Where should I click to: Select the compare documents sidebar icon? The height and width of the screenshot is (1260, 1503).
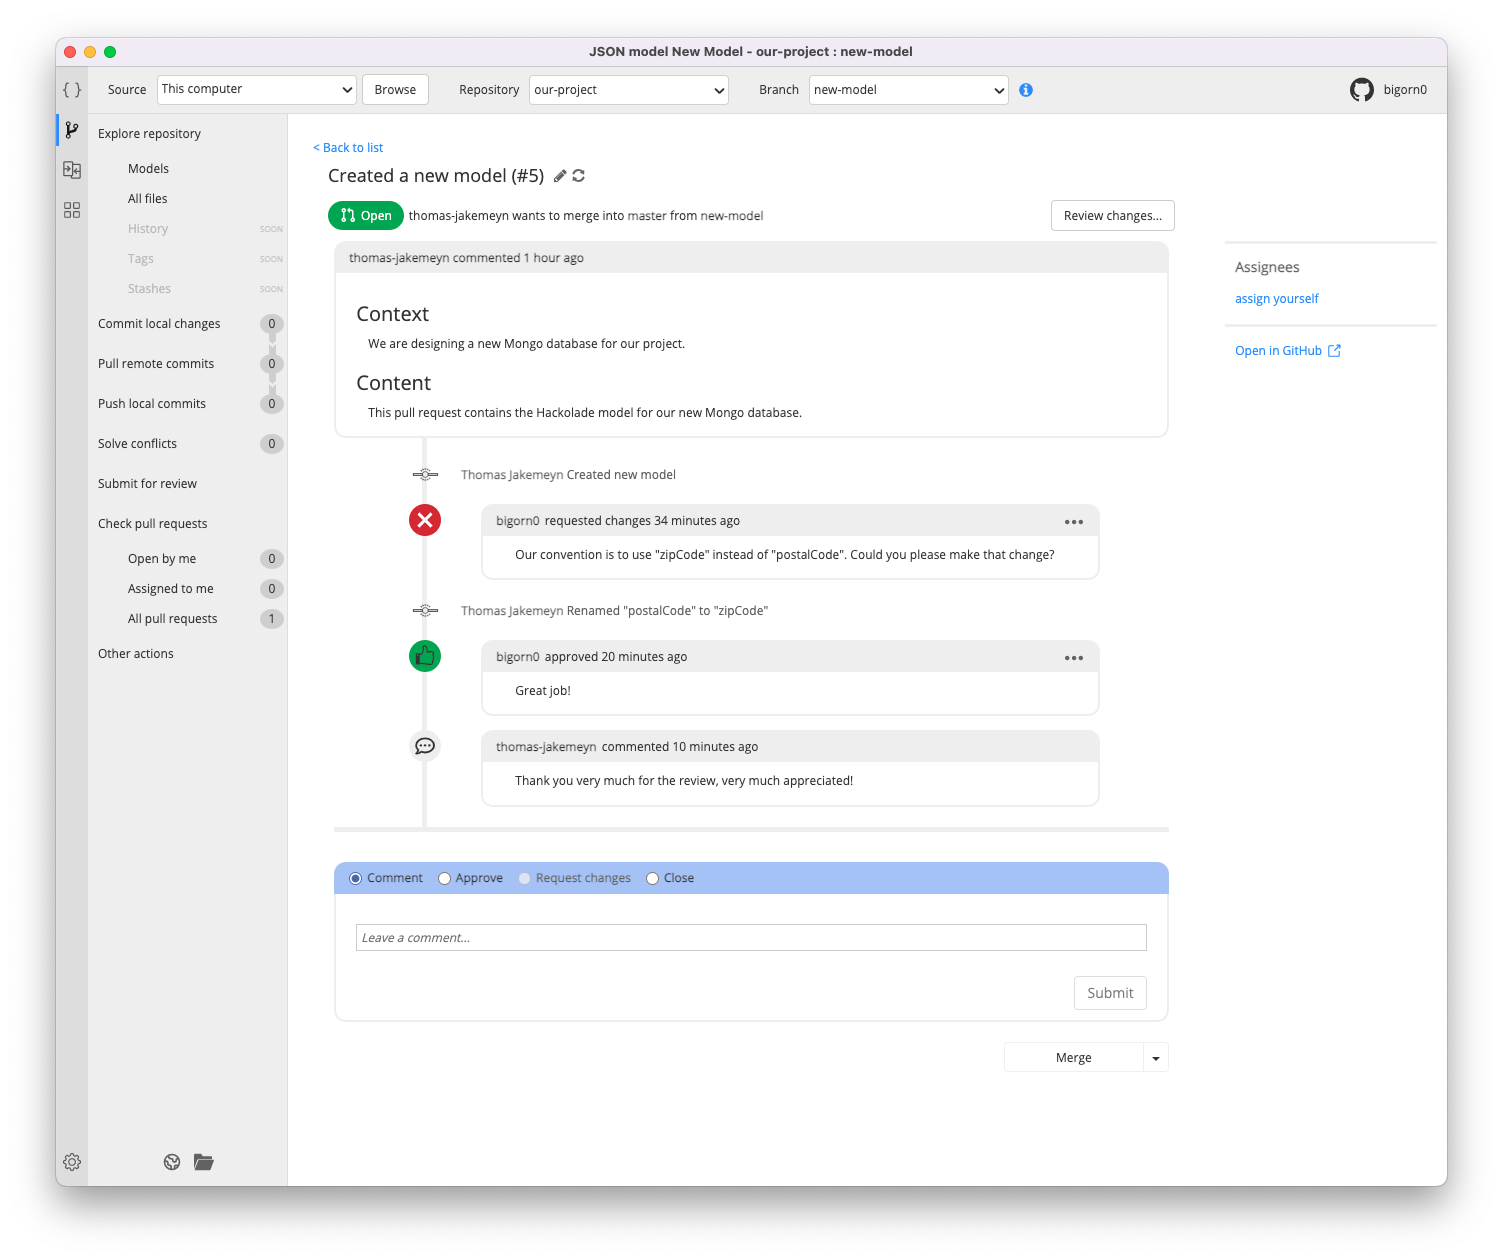click(x=71, y=170)
